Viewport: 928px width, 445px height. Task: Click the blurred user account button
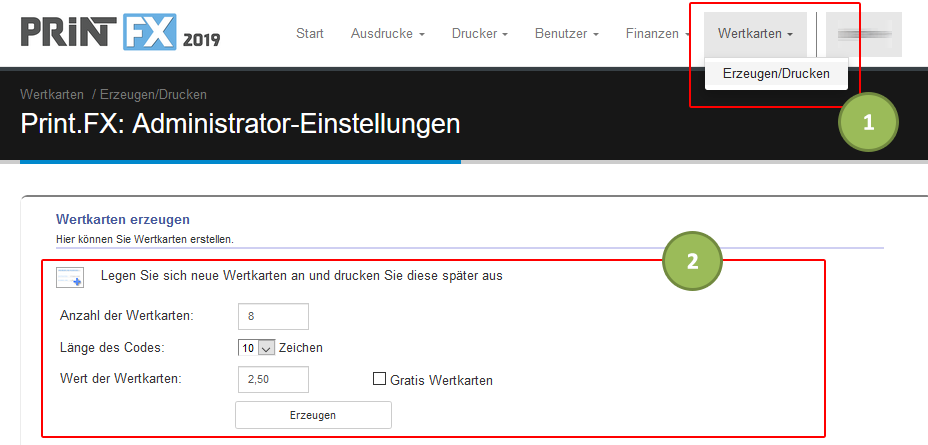click(x=864, y=34)
